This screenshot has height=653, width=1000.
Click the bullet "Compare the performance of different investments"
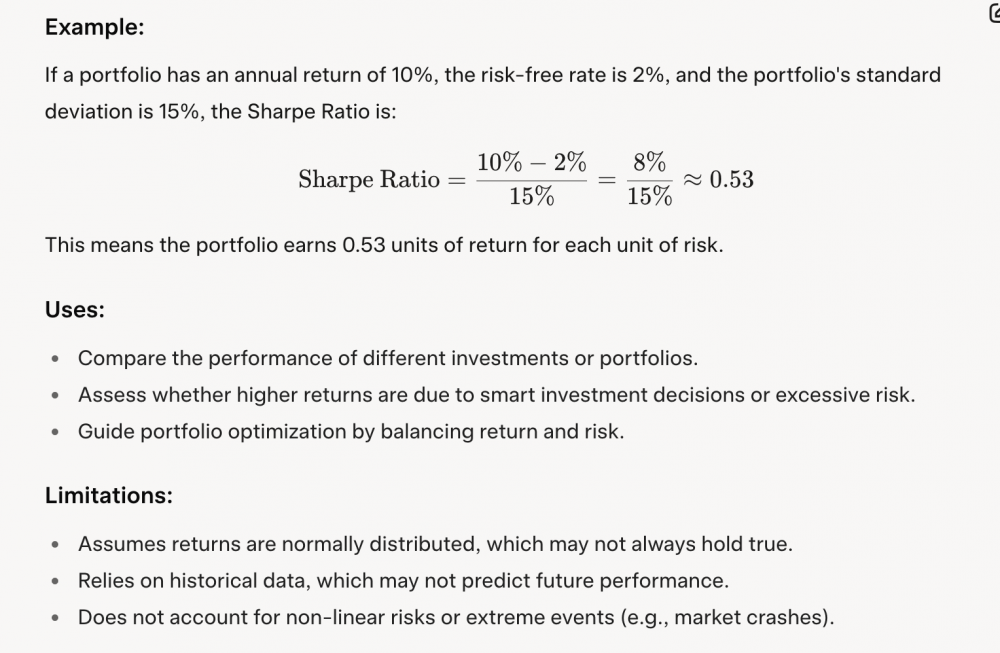pyautogui.click(x=390, y=357)
